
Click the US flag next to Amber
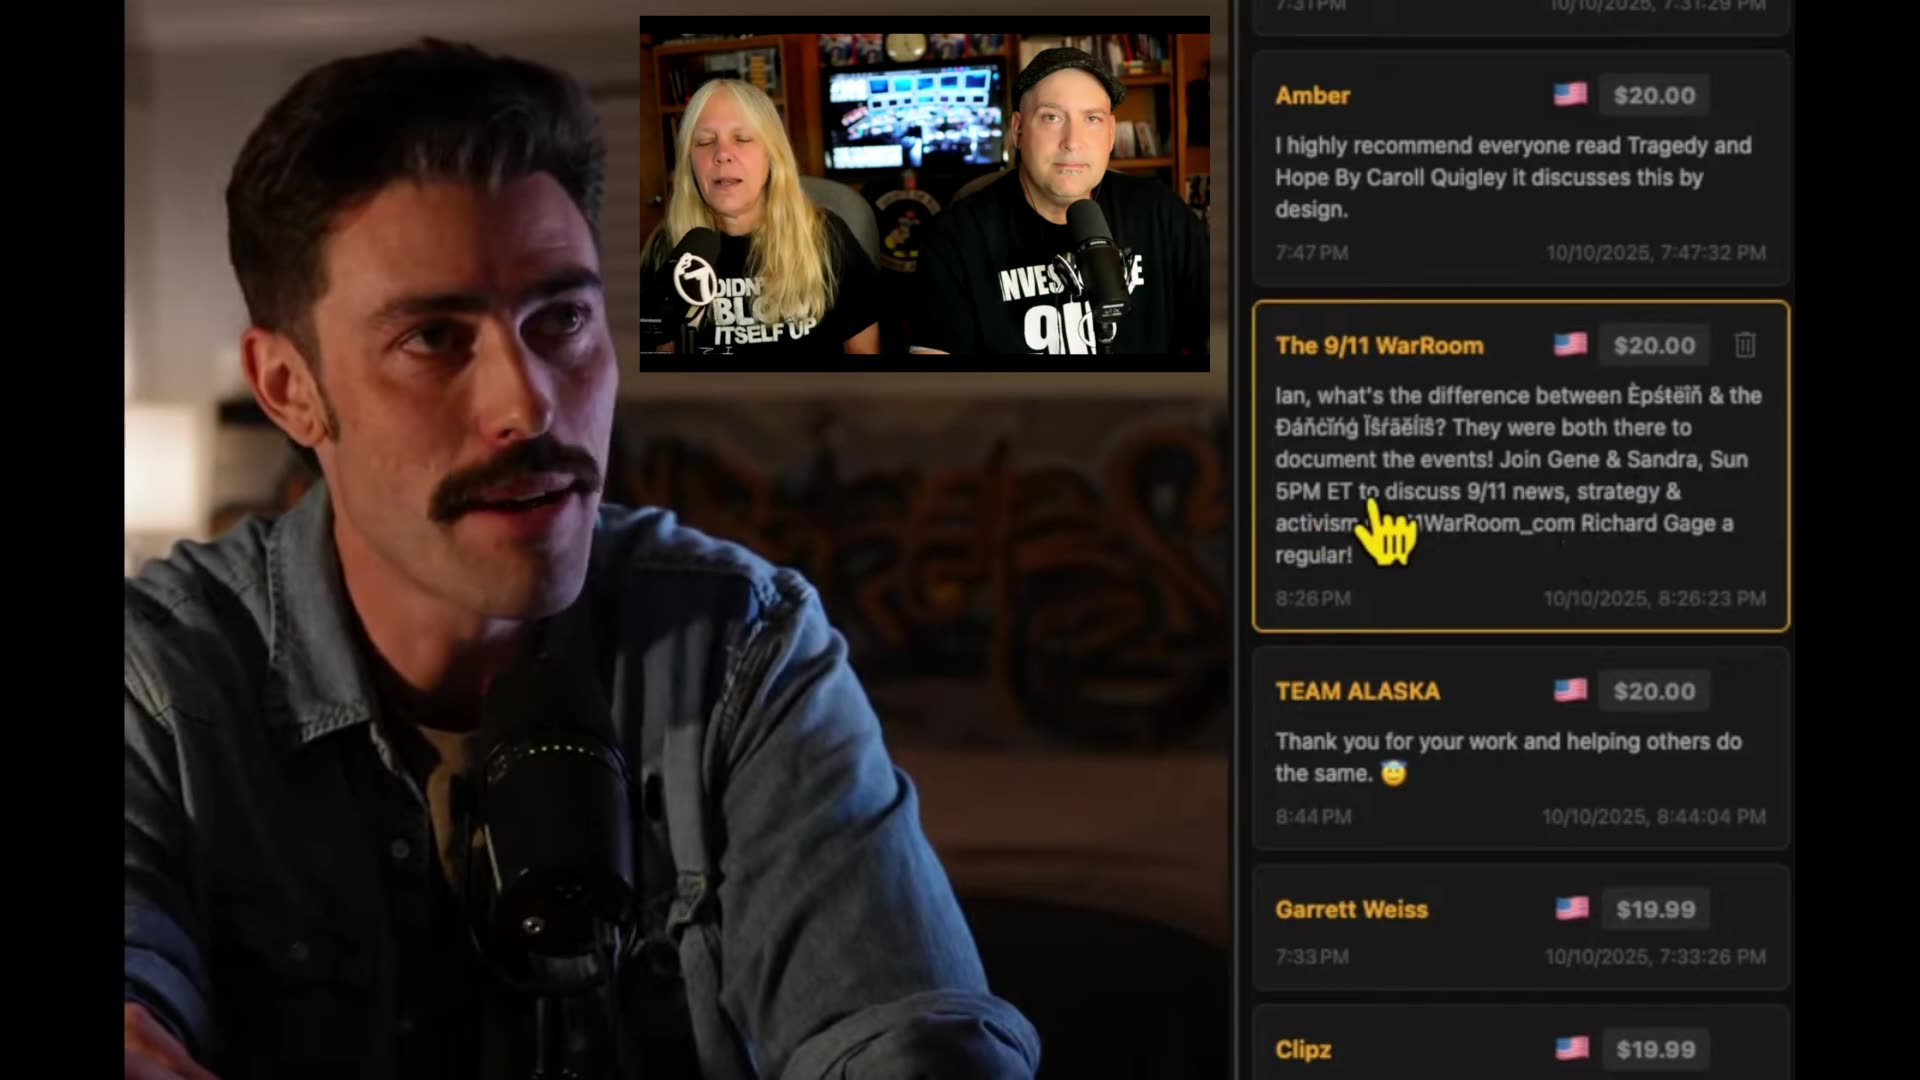[x=1570, y=95]
